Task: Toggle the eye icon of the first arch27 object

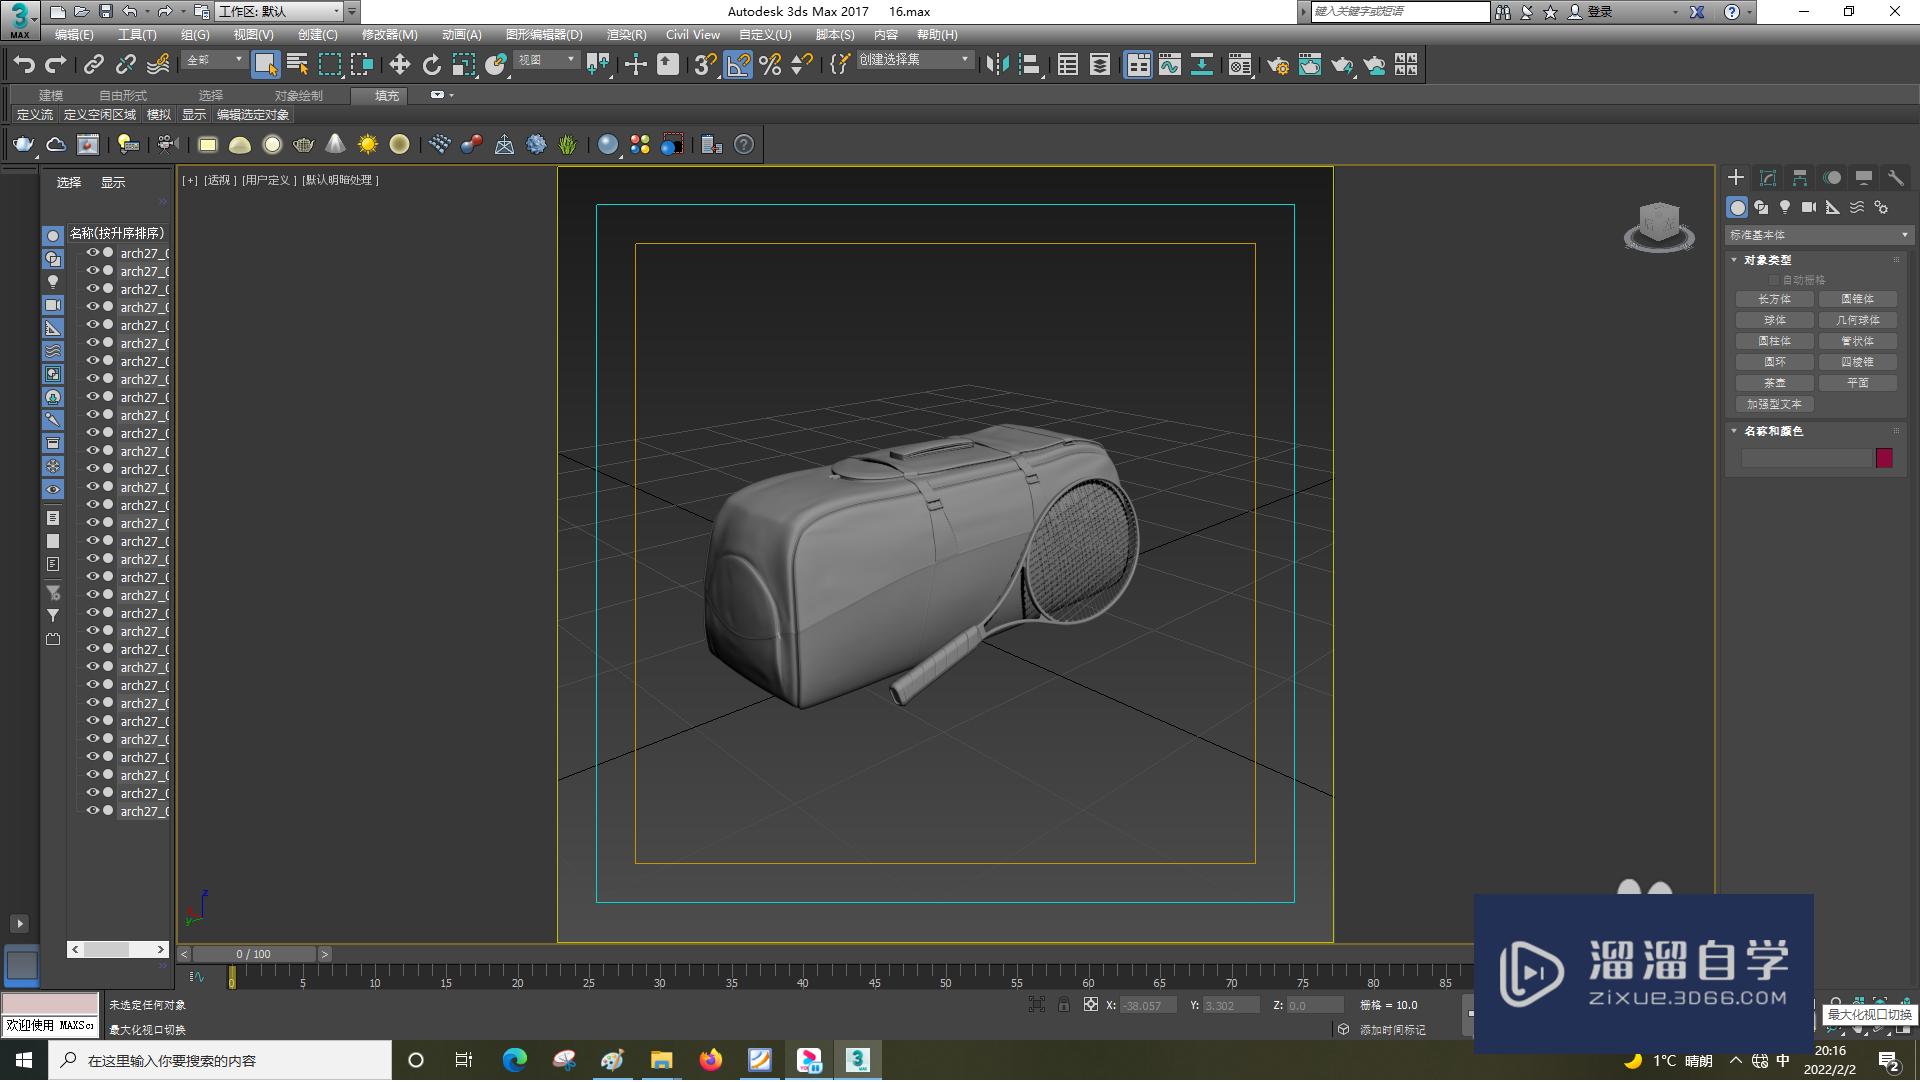Action: pos(92,253)
